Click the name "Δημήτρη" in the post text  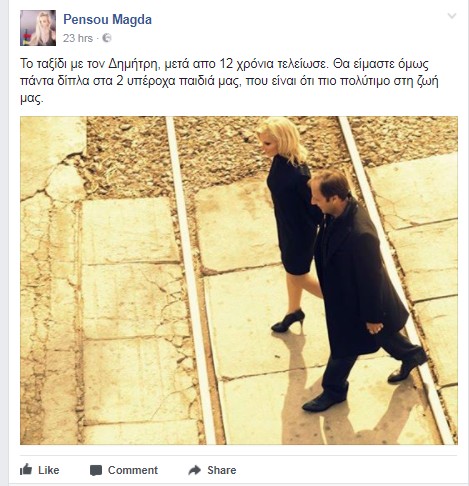(135, 64)
